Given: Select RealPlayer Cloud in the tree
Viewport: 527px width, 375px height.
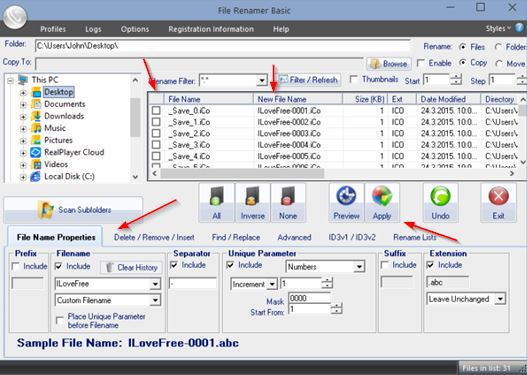Looking at the screenshot, I should [x=74, y=152].
